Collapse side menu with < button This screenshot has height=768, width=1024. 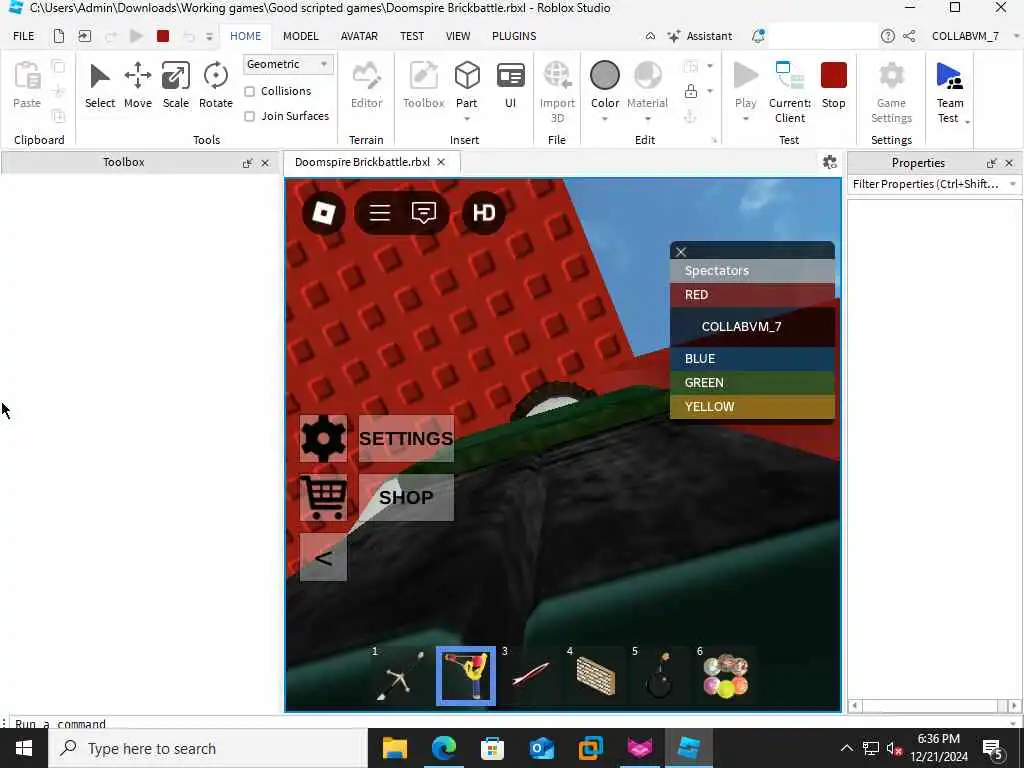pyautogui.click(x=323, y=557)
